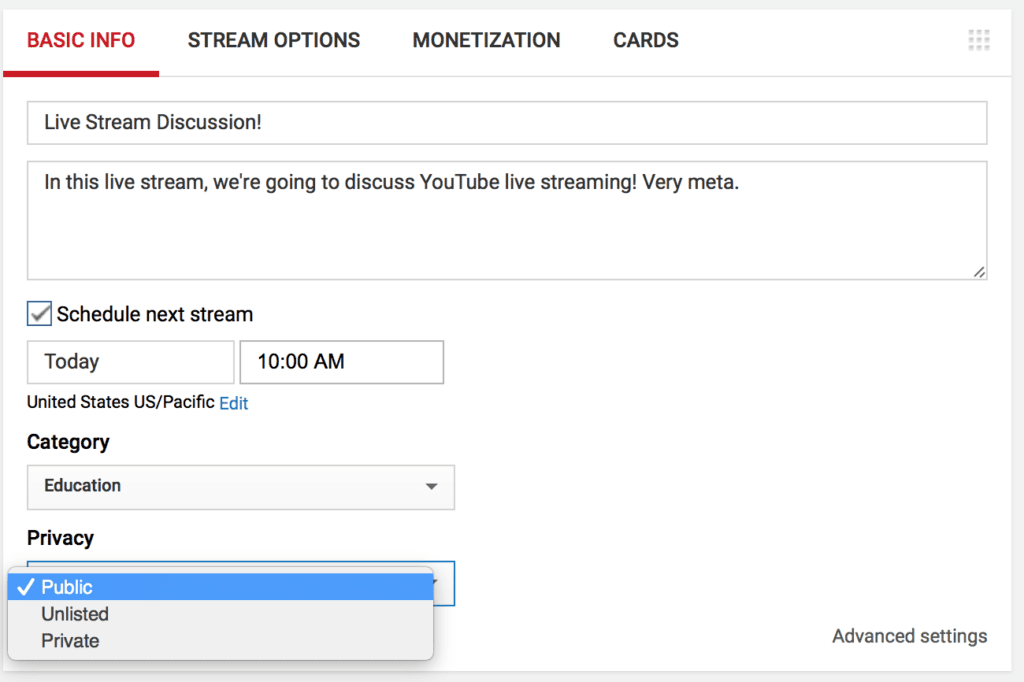Open the grid handle icon beside the tabs
1024x682 pixels.
(x=978, y=41)
